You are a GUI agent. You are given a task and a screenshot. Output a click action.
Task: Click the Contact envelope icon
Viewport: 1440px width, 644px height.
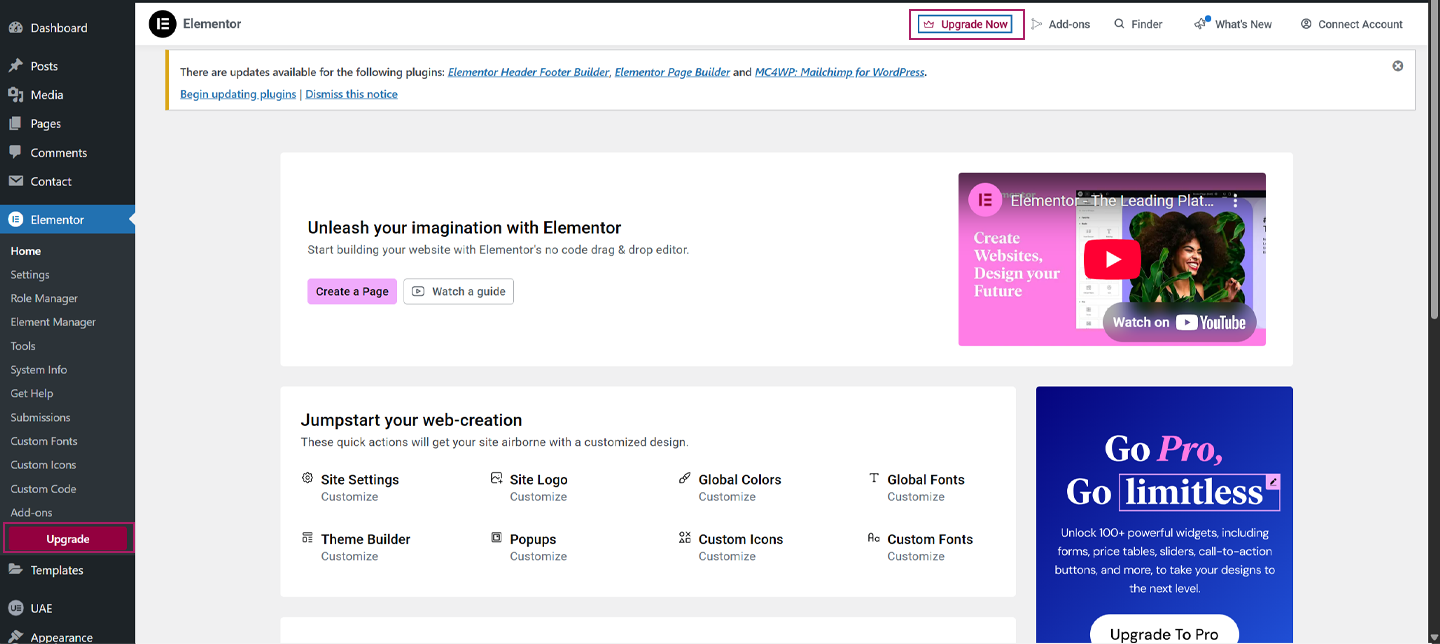(16, 182)
